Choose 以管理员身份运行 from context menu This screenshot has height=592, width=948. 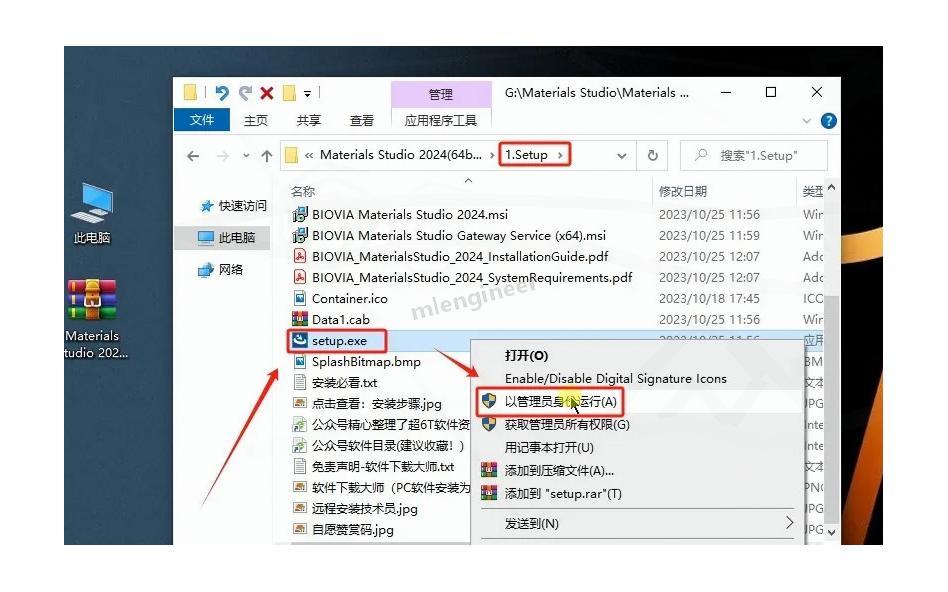pyautogui.click(x=560, y=401)
